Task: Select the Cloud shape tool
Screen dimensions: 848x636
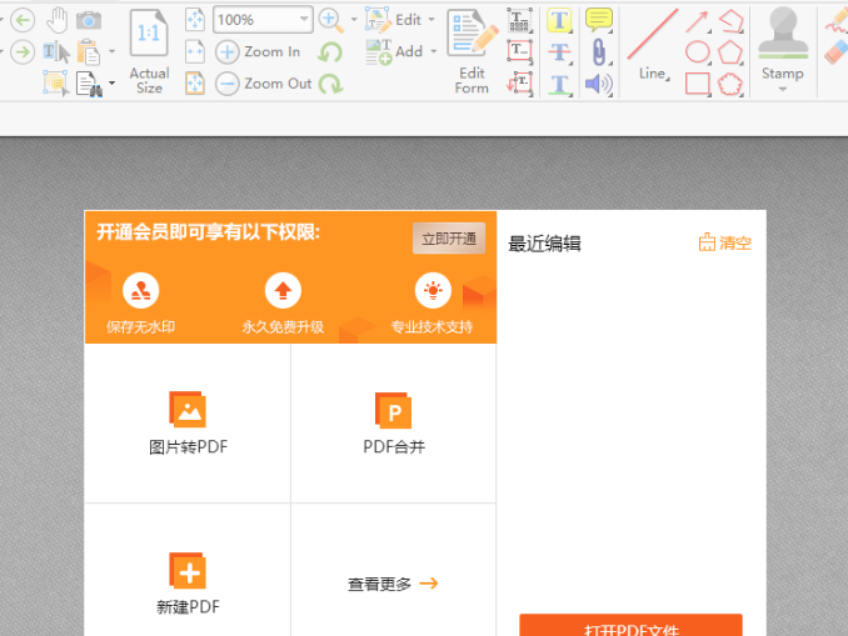Action: [x=731, y=84]
